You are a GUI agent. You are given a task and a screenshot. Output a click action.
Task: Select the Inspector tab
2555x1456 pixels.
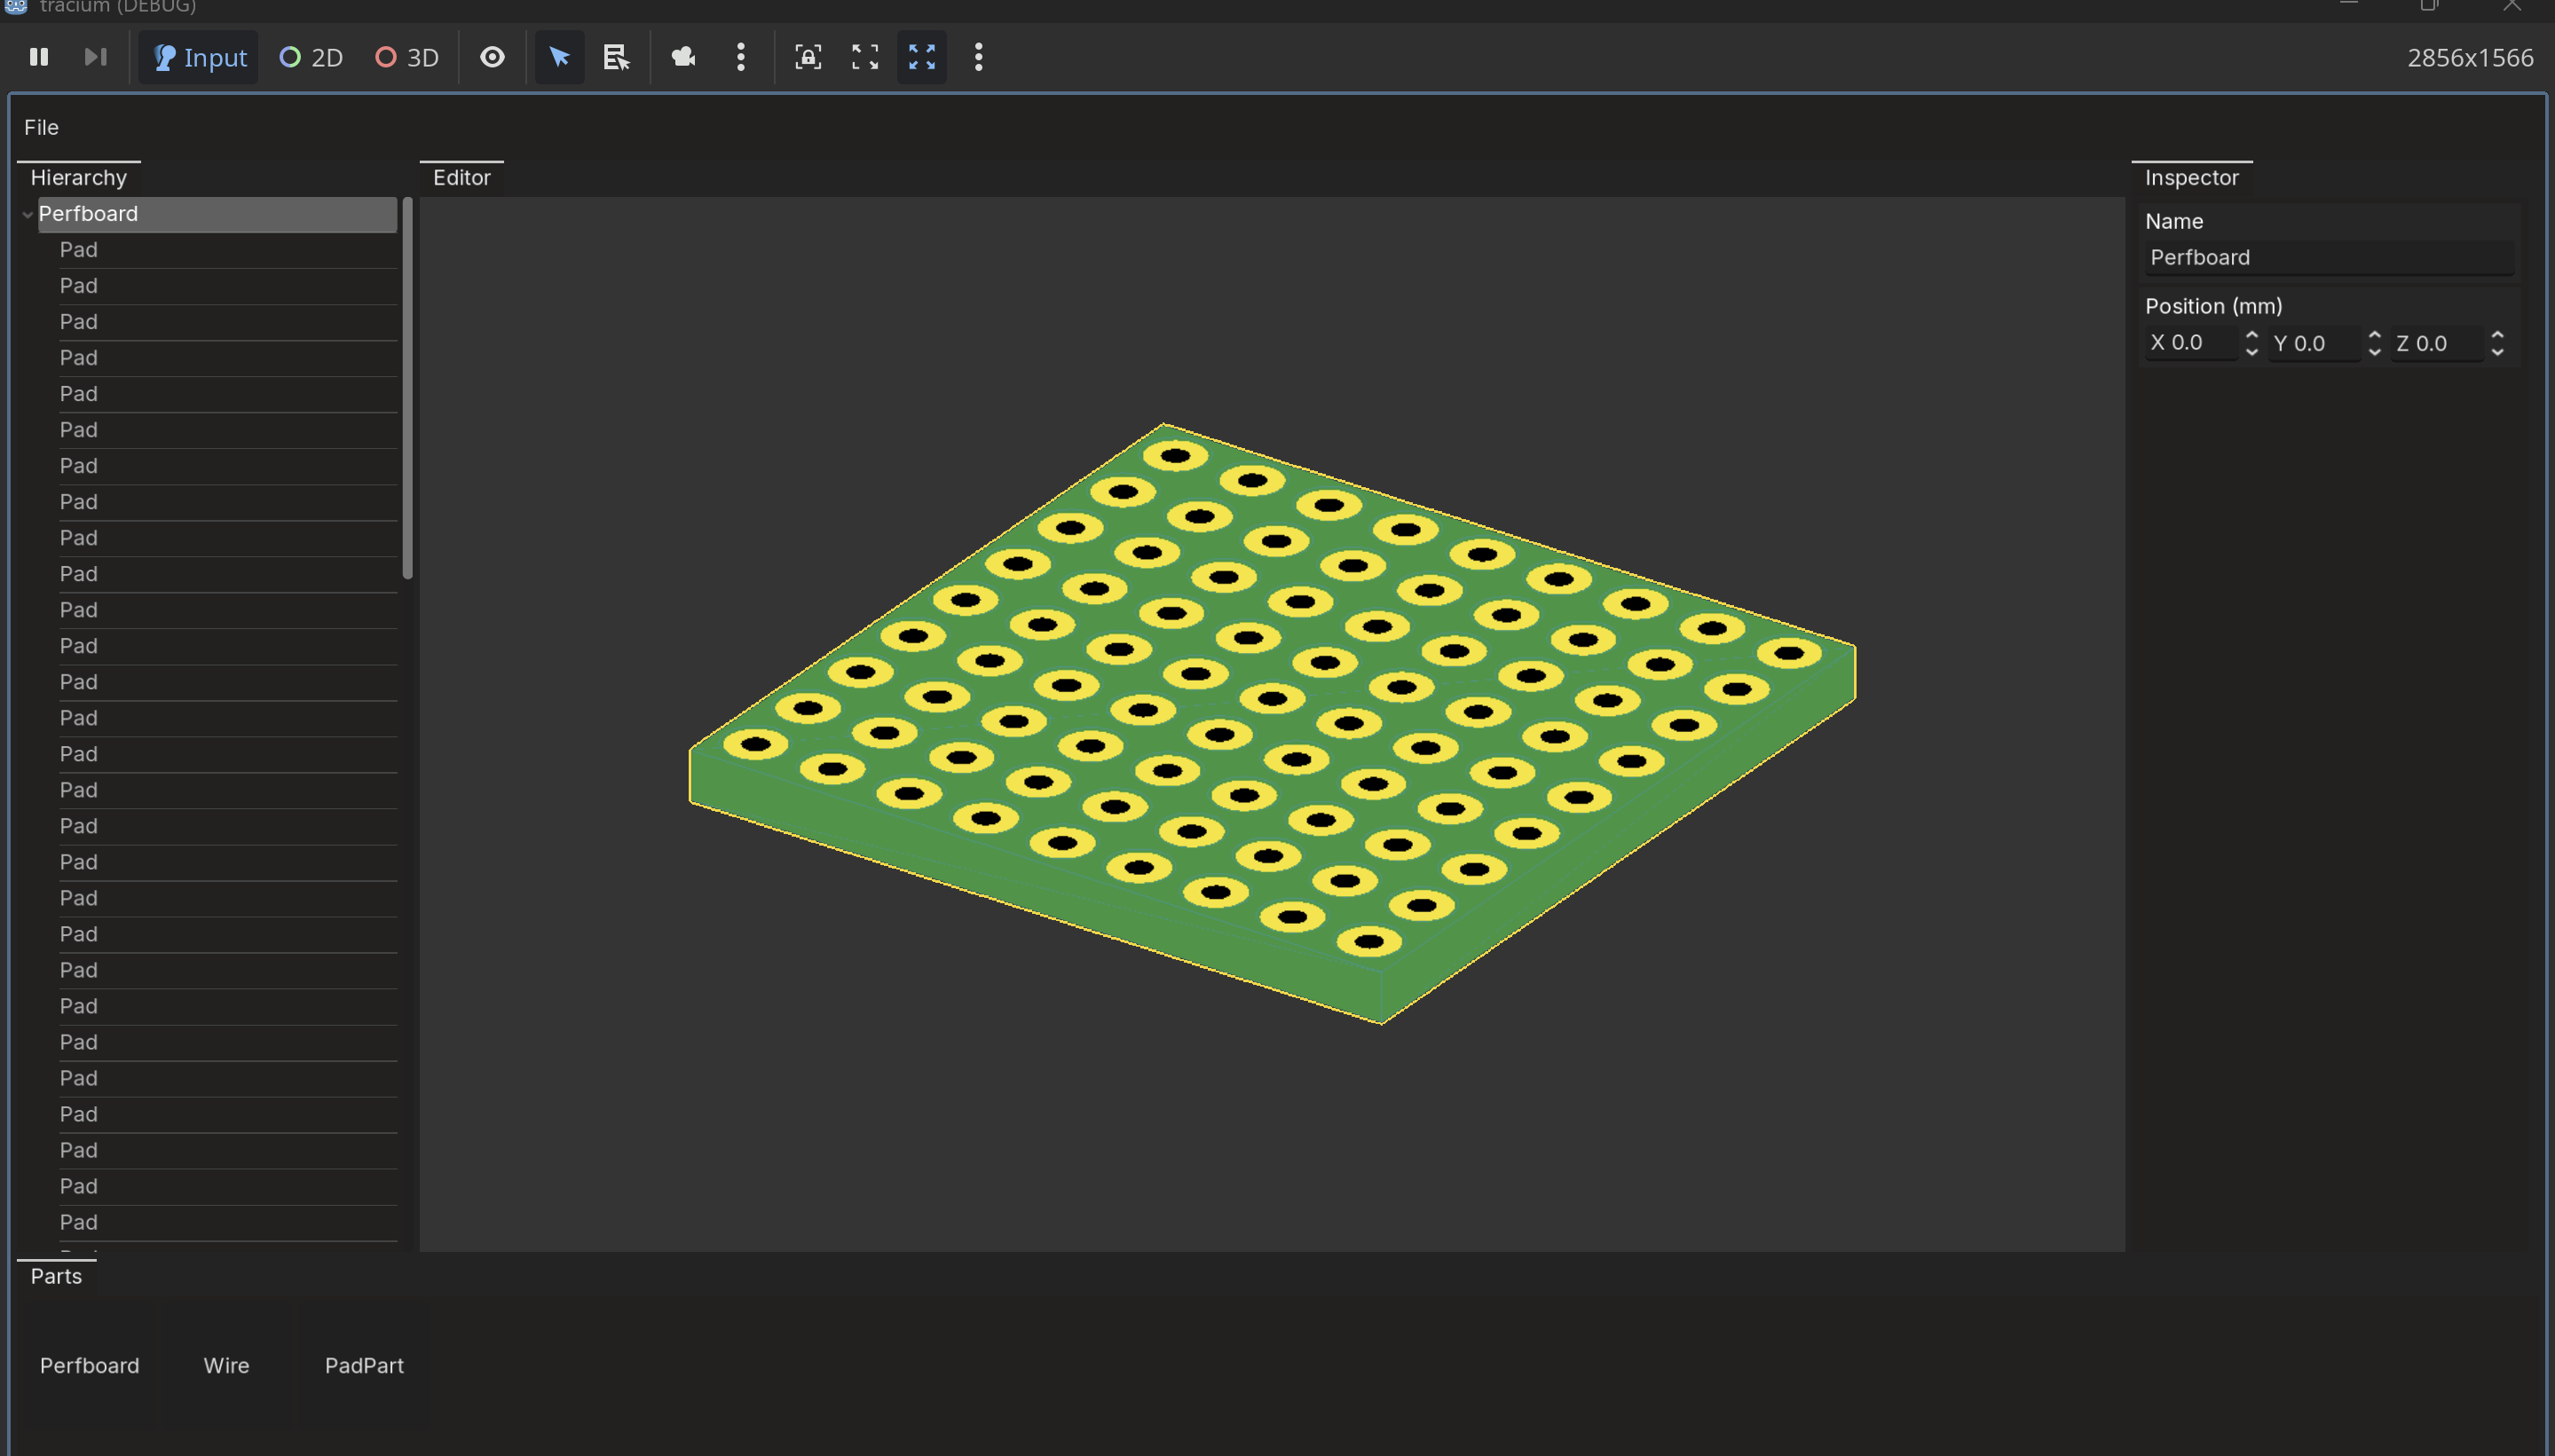point(2191,177)
